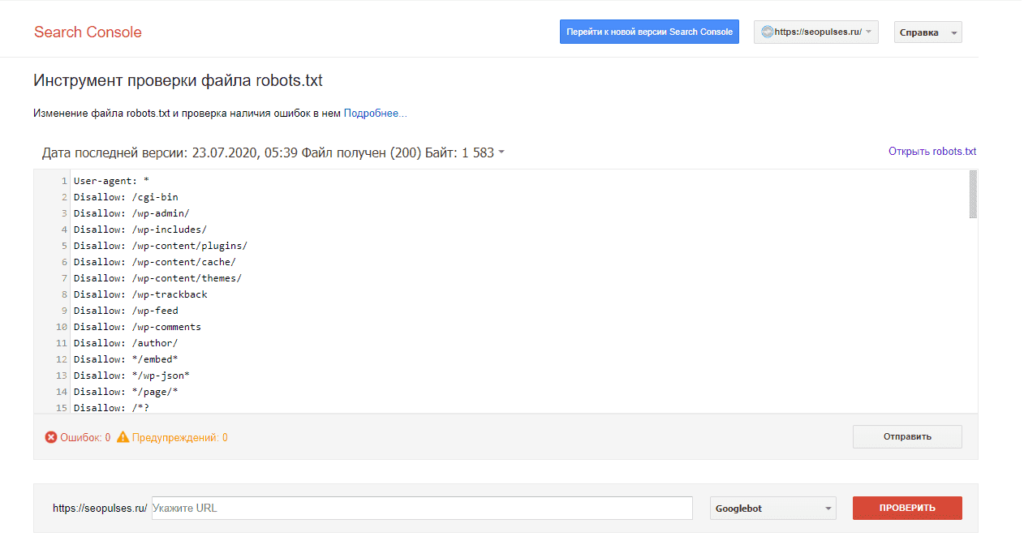This screenshot has height=558, width=1024.
Task: Click the red error icon
Action: point(51,437)
